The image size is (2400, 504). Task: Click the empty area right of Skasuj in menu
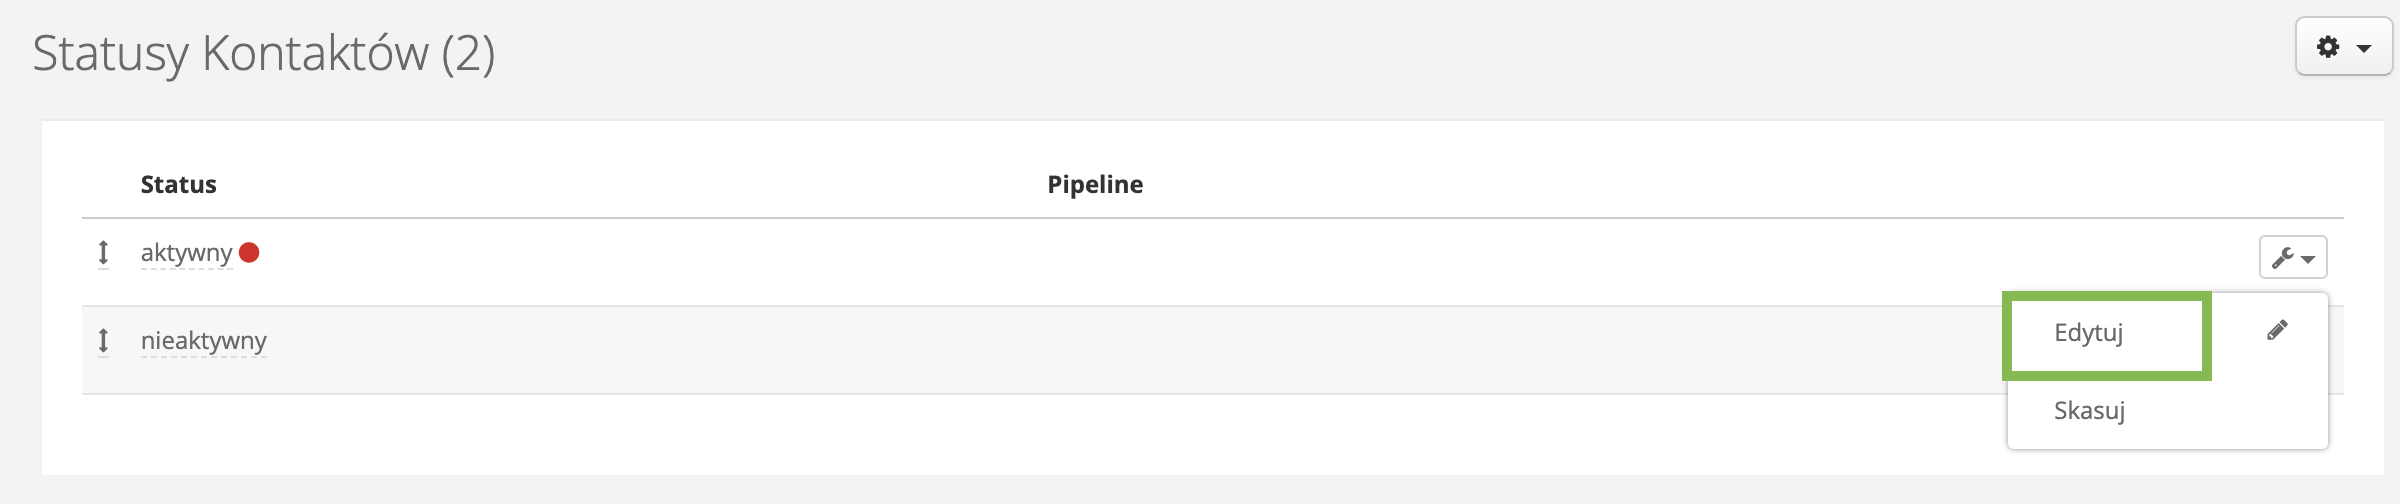(2240, 411)
